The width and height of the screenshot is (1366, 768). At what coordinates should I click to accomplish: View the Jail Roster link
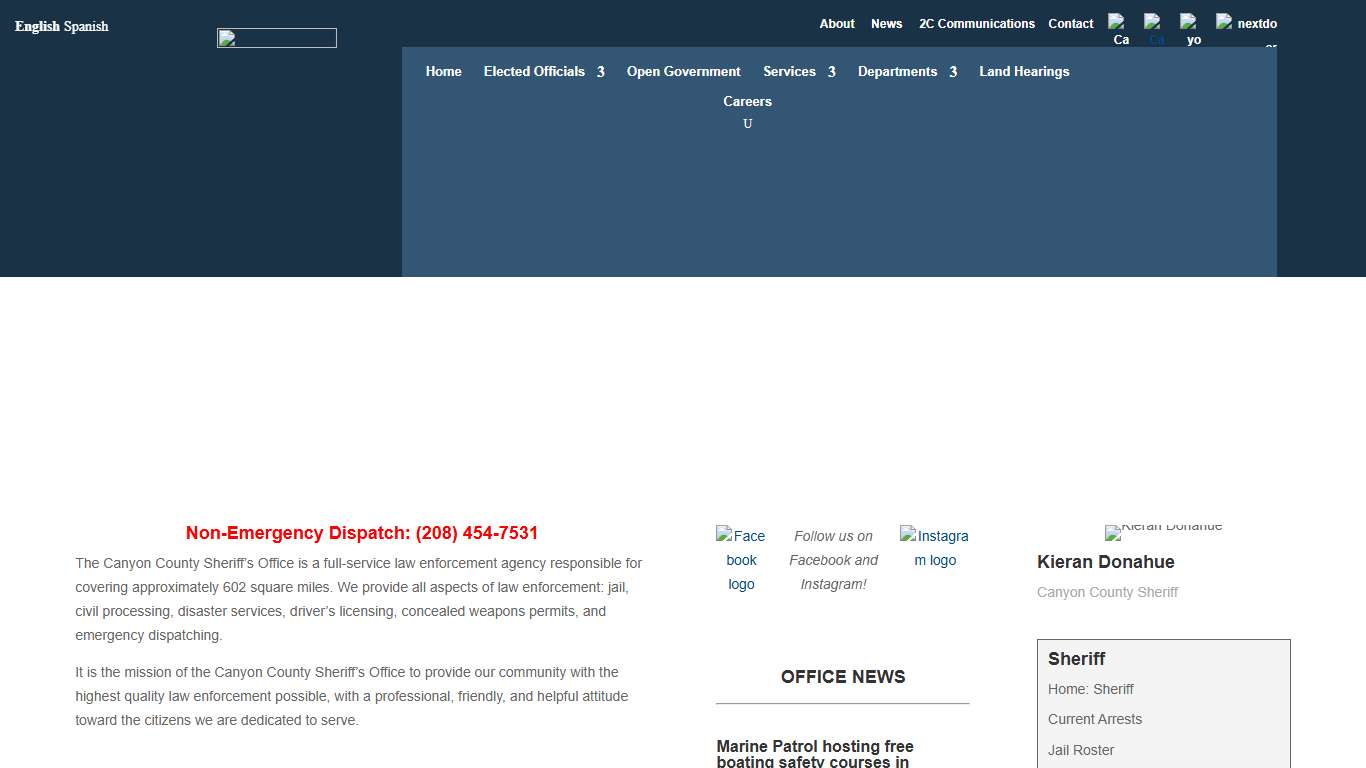pos(1080,750)
